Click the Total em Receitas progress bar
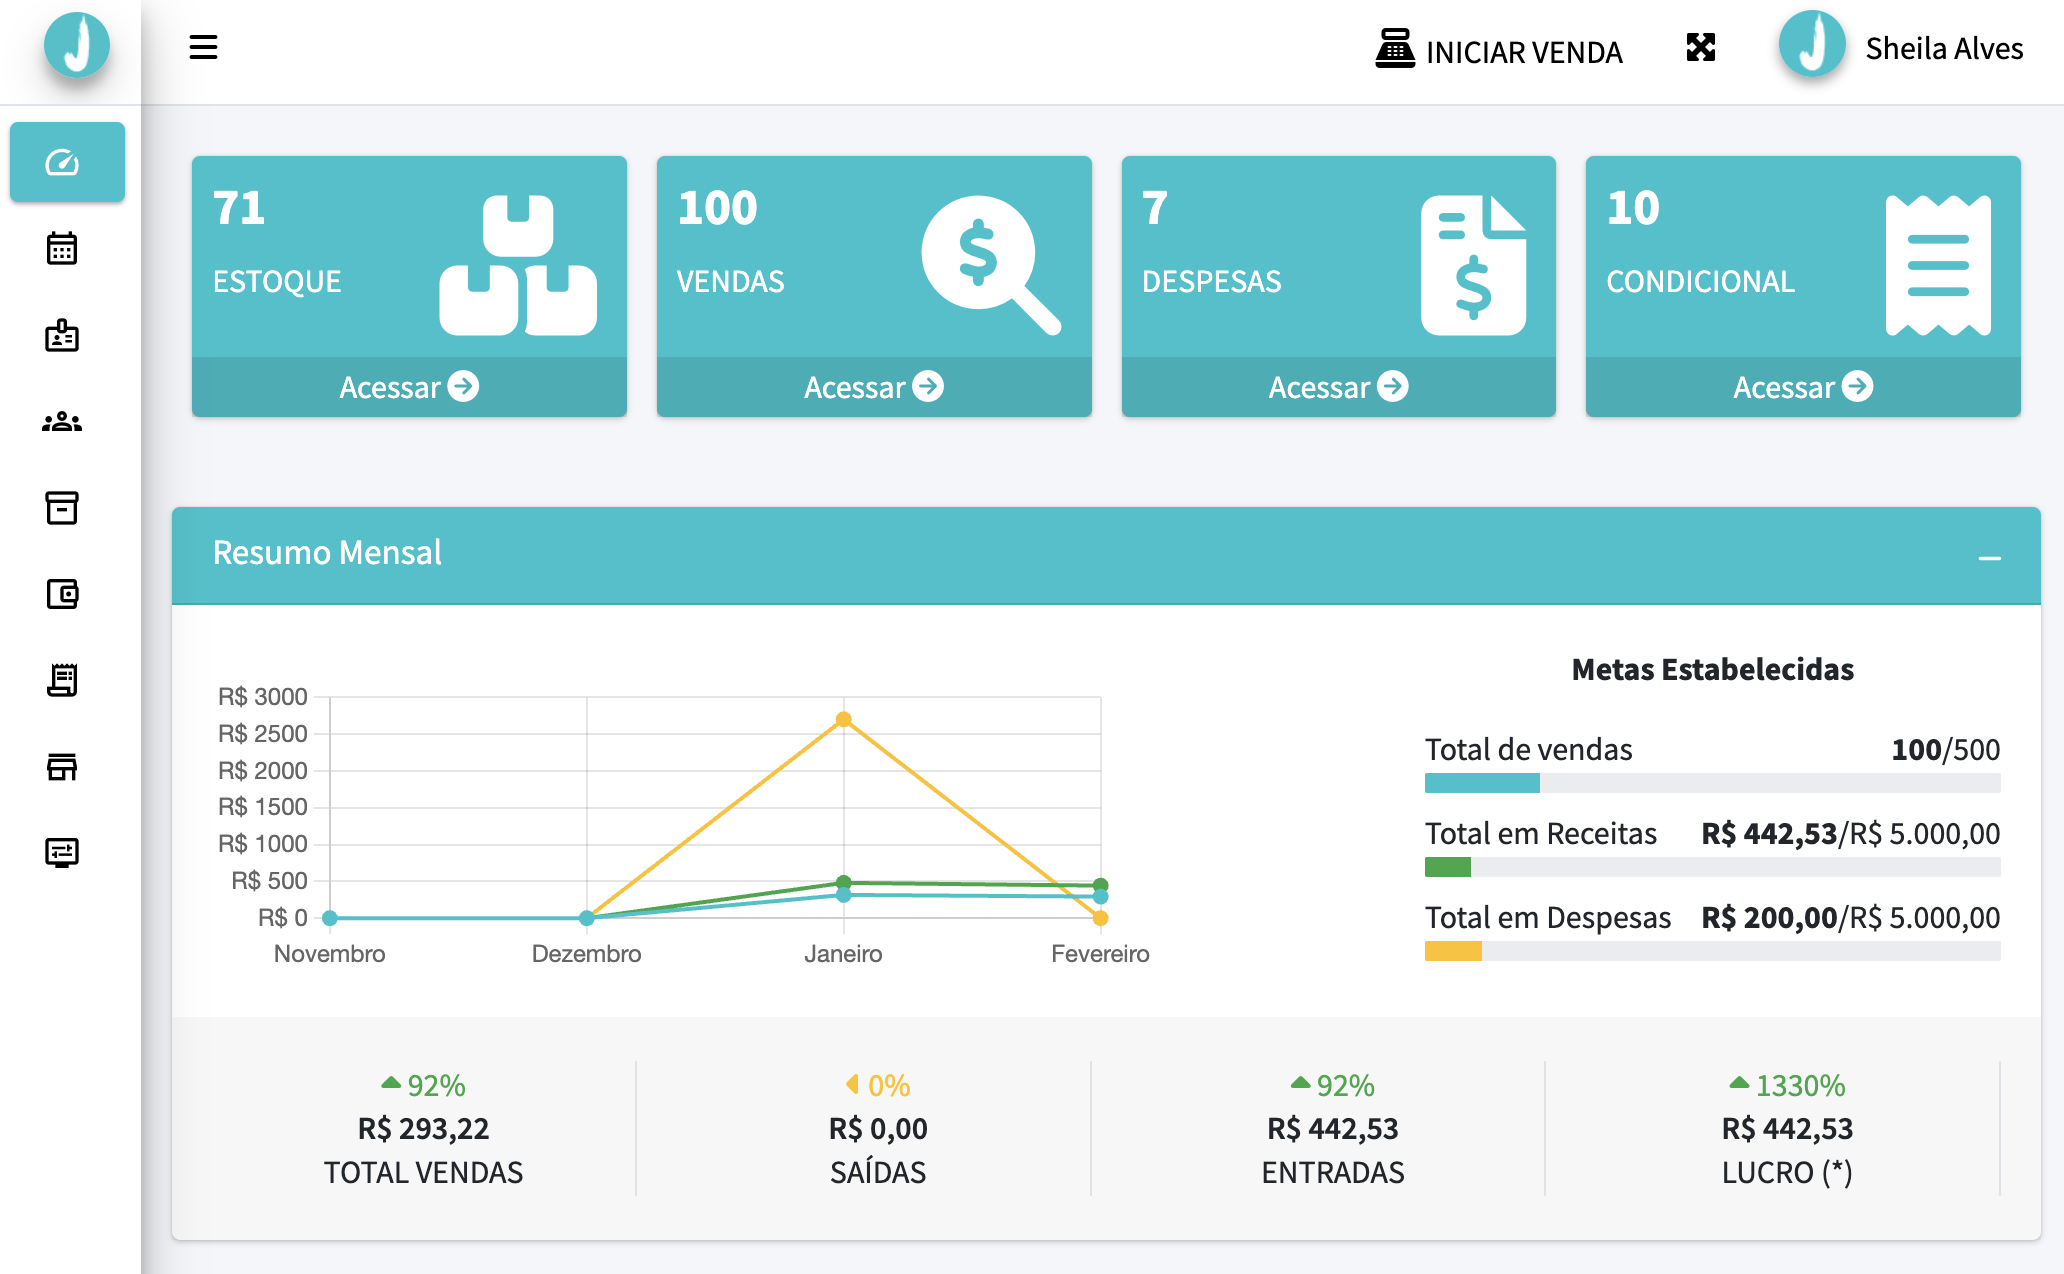 1712,867
